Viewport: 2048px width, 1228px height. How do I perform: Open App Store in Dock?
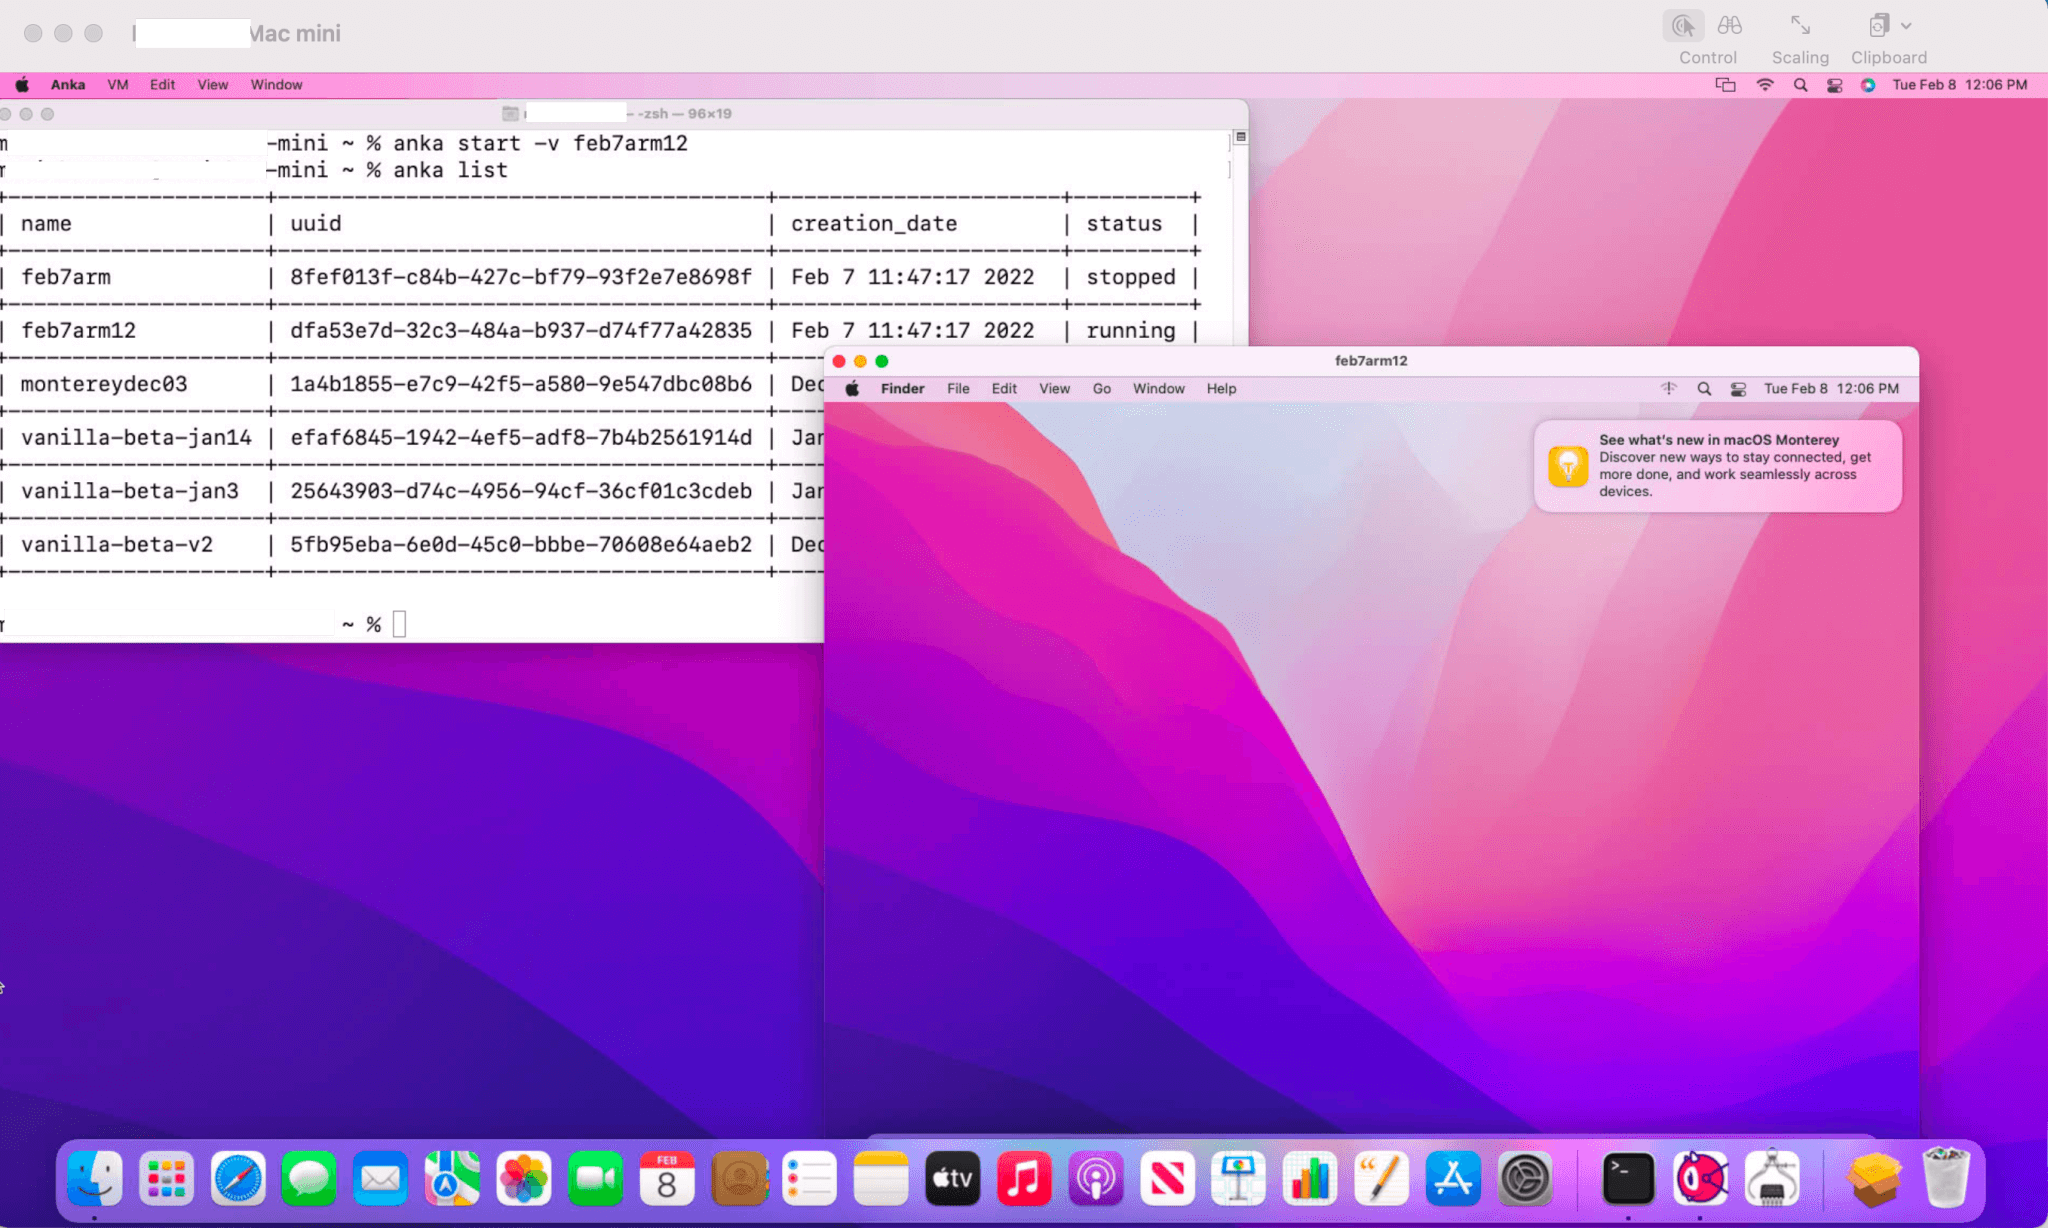[x=1453, y=1178]
